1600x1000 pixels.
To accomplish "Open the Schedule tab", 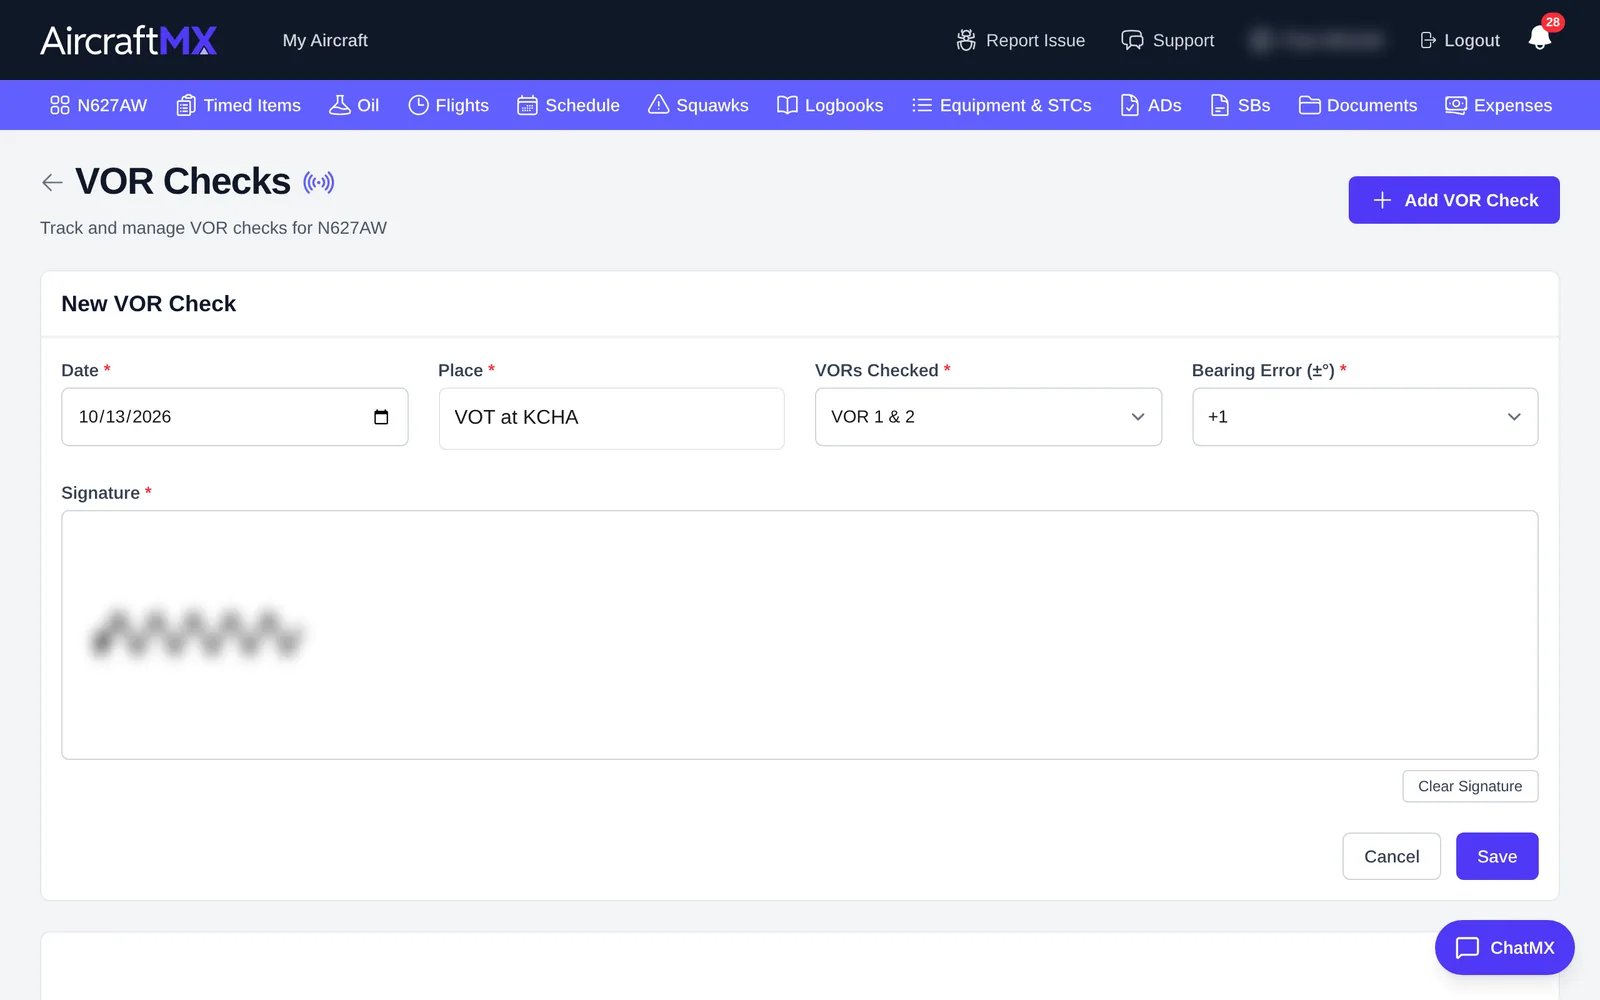I will pyautogui.click(x=568, y=105).
